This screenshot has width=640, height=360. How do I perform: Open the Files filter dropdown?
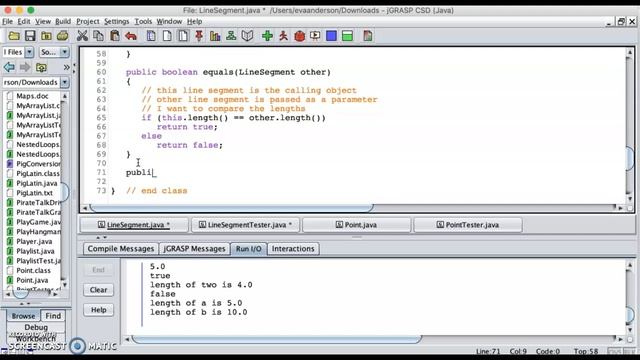tap(29, 52)
